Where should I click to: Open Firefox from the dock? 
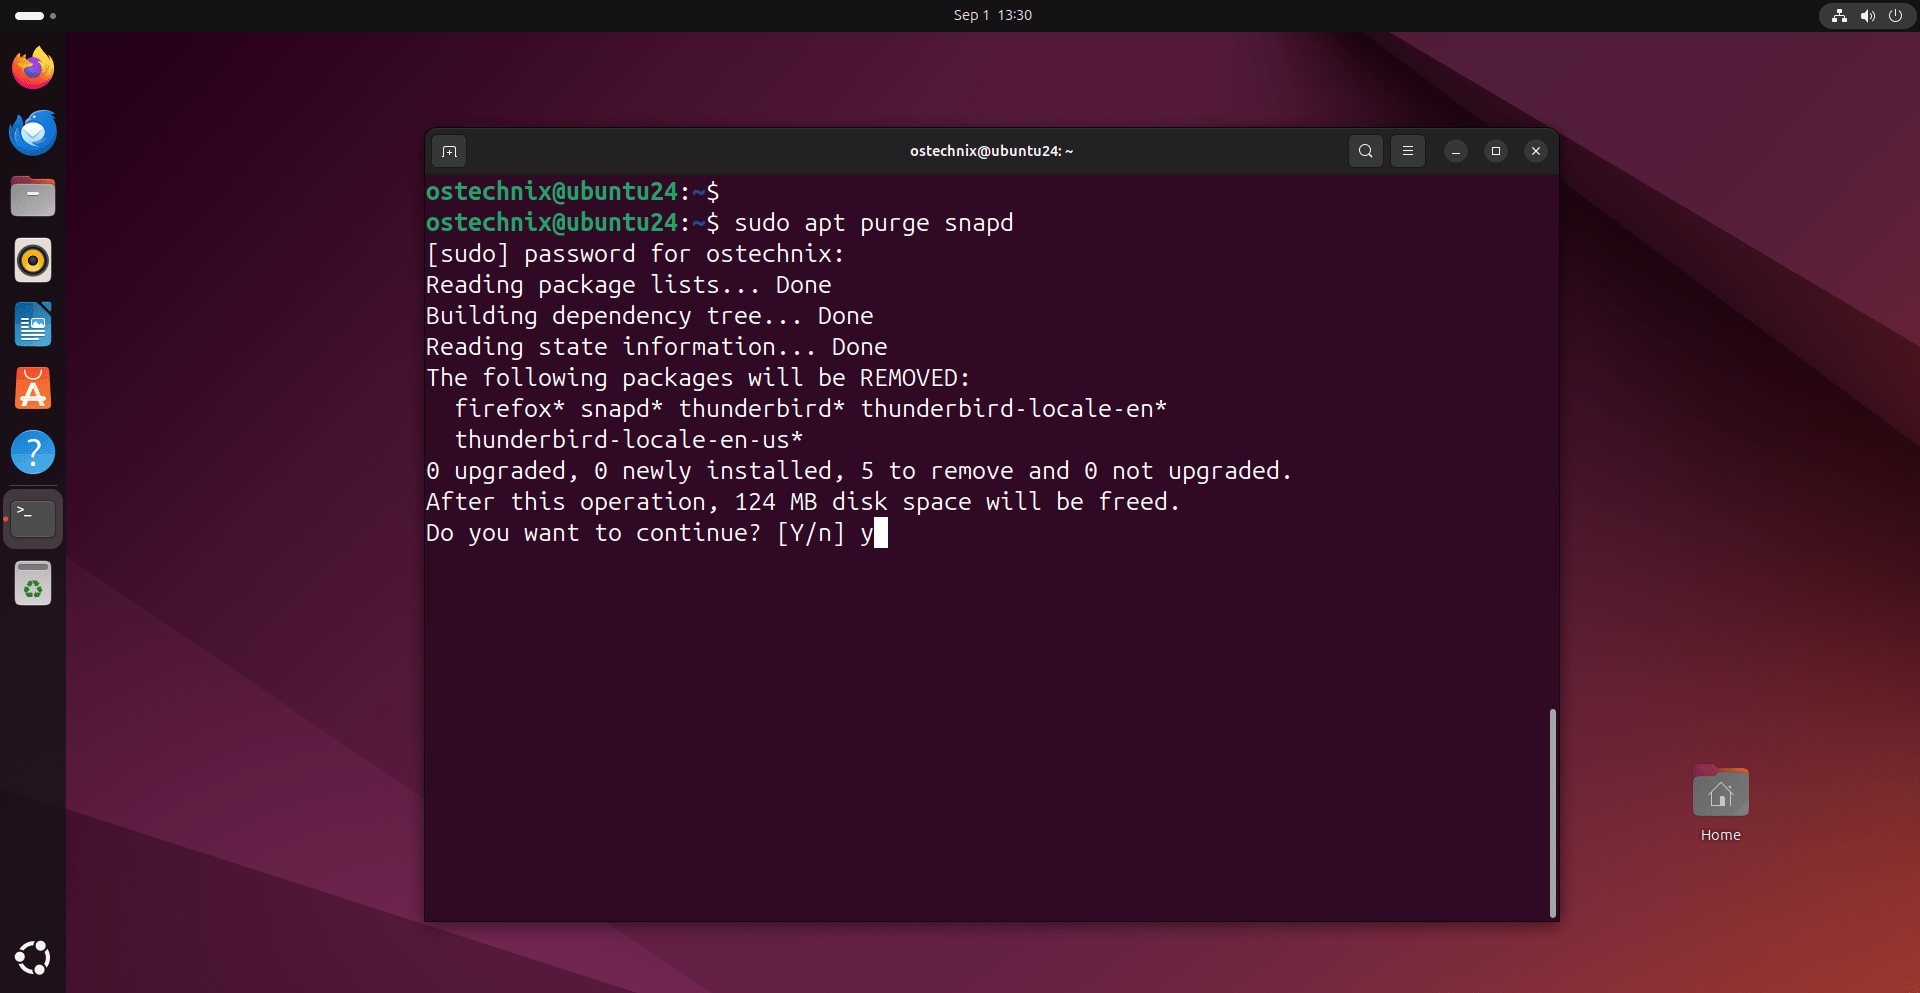[x=33, y=67]
